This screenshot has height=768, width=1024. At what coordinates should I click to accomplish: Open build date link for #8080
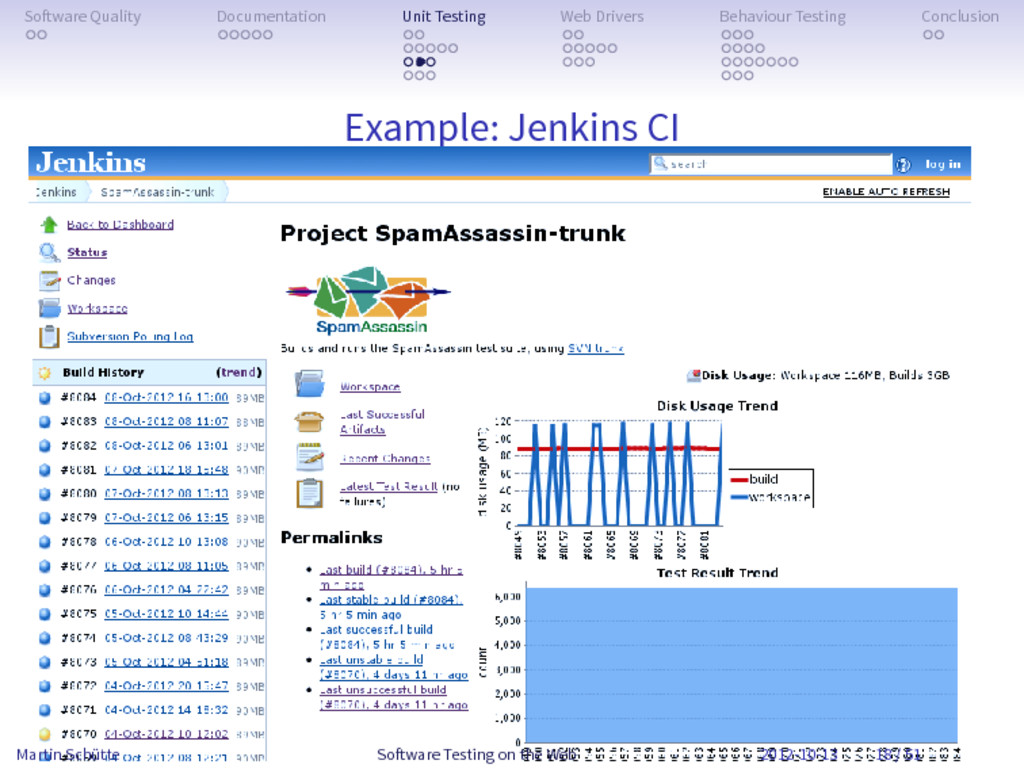click(167, 493)
